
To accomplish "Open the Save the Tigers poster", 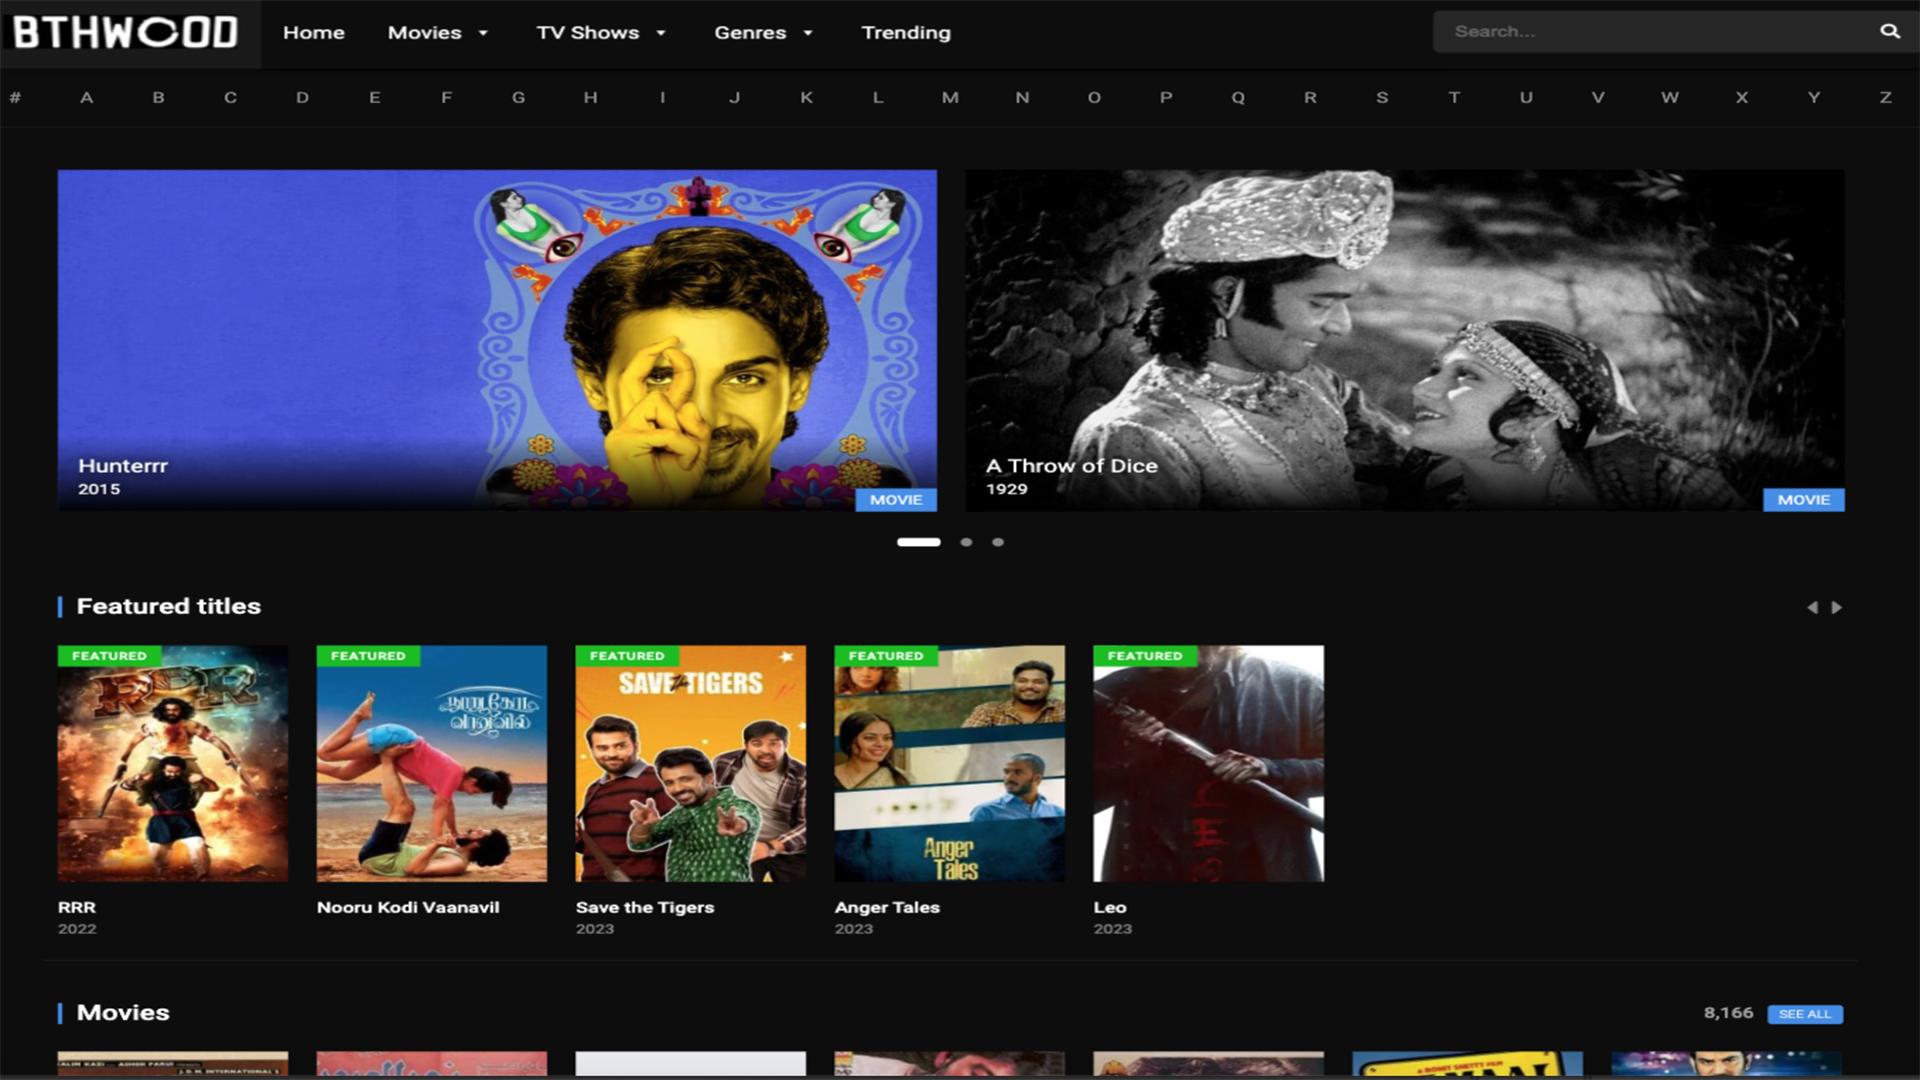I will pyautogui.click(x=691, y=764).
